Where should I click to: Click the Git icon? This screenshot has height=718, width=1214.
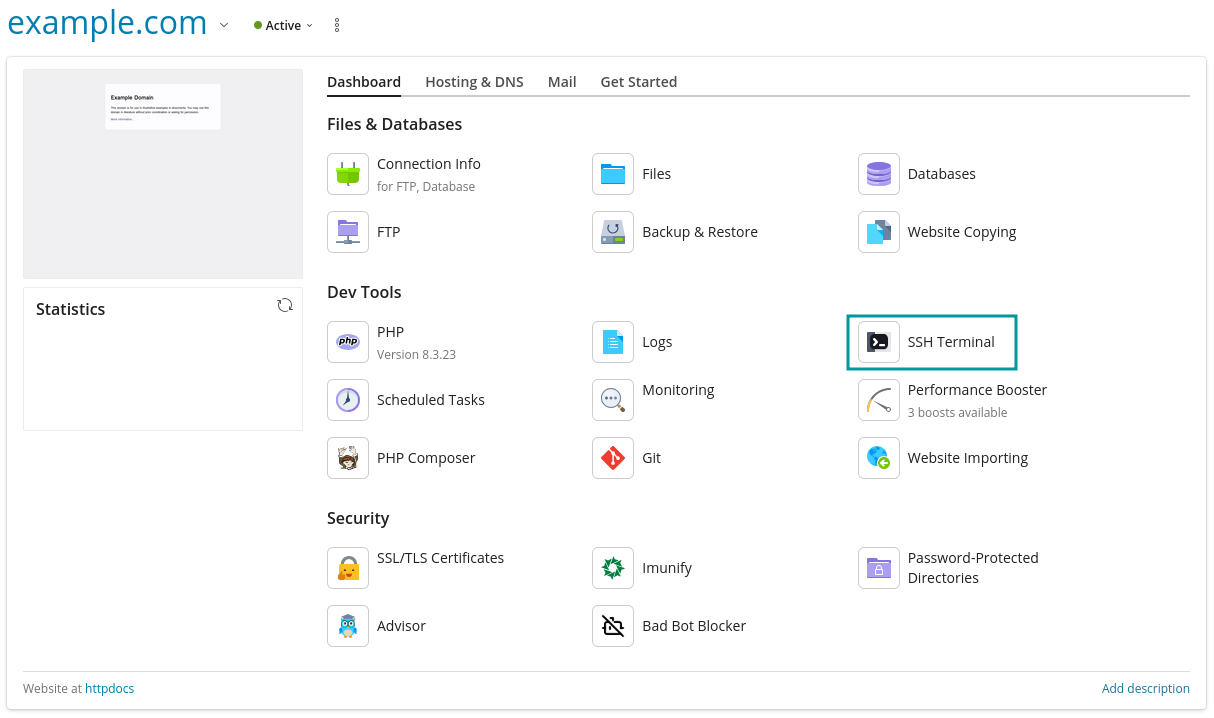(x=613, y=458)
